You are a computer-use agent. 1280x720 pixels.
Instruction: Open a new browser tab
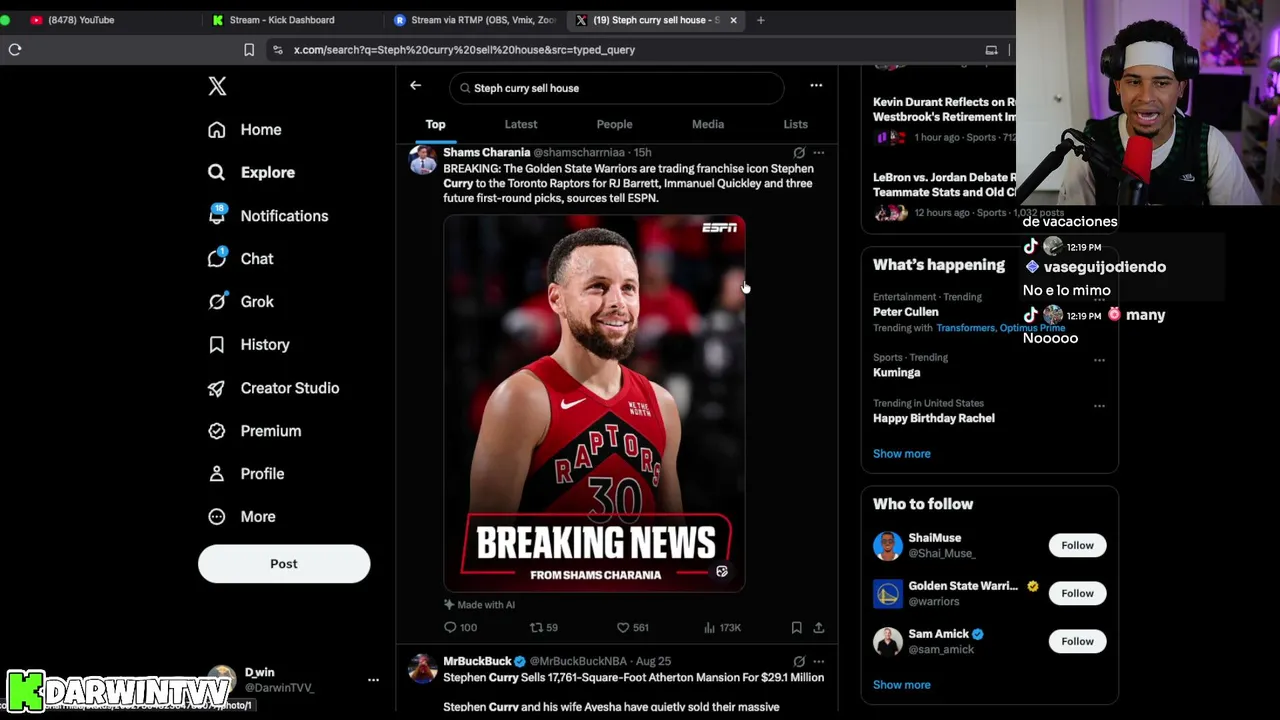point(761,20)
